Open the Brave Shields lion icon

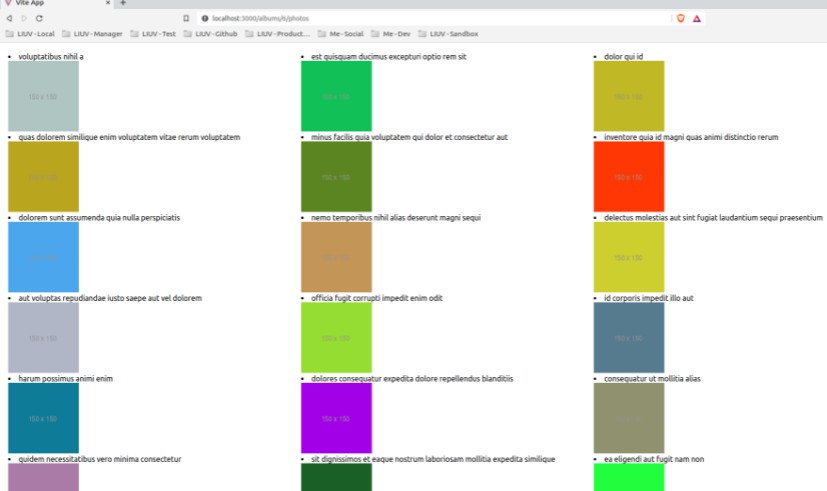click(x=680, y=18)
